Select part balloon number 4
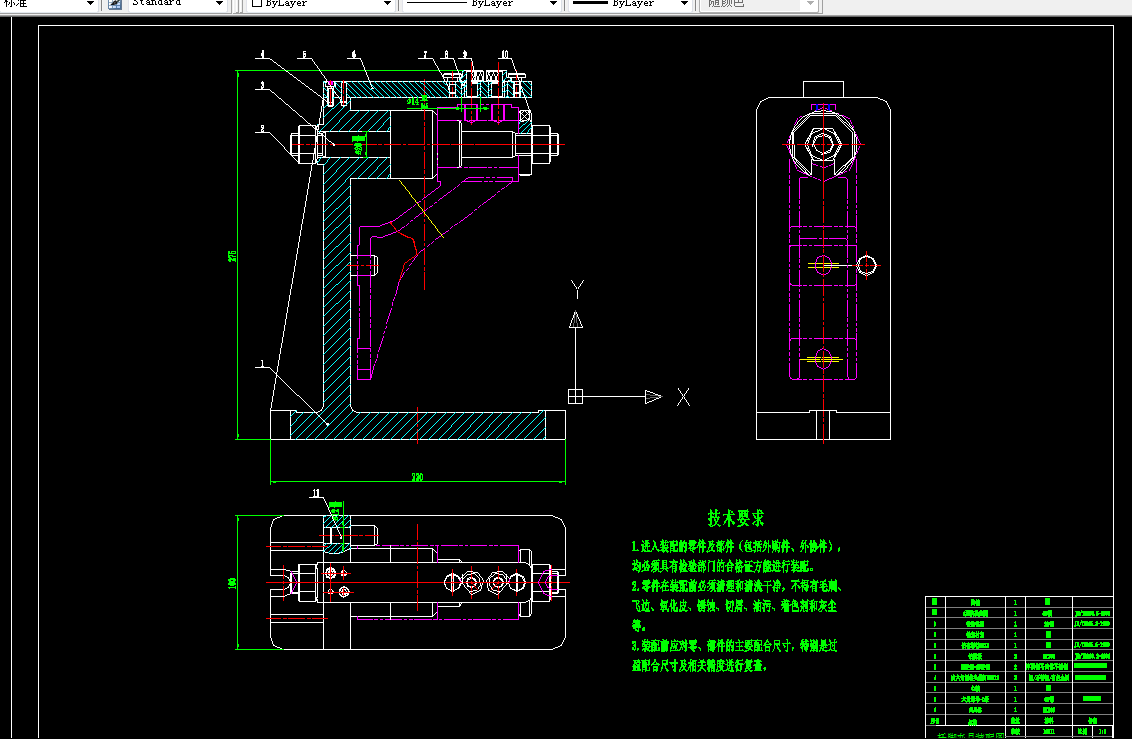This screenshot has width=1132, height=739. tap(262, 54)
